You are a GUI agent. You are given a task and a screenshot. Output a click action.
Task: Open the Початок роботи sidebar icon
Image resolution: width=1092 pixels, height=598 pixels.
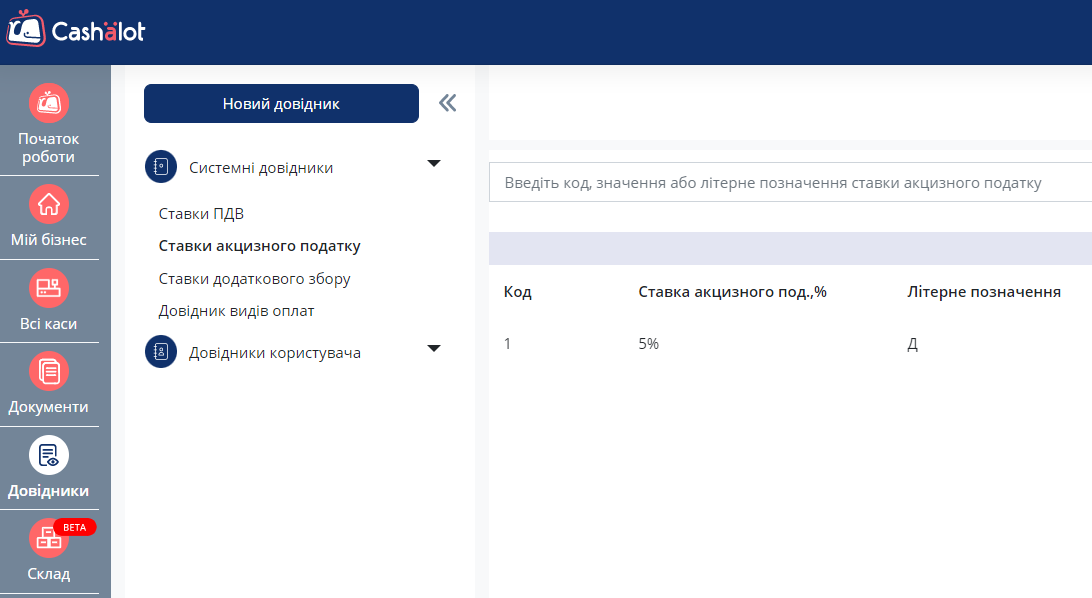coord(49,104)
